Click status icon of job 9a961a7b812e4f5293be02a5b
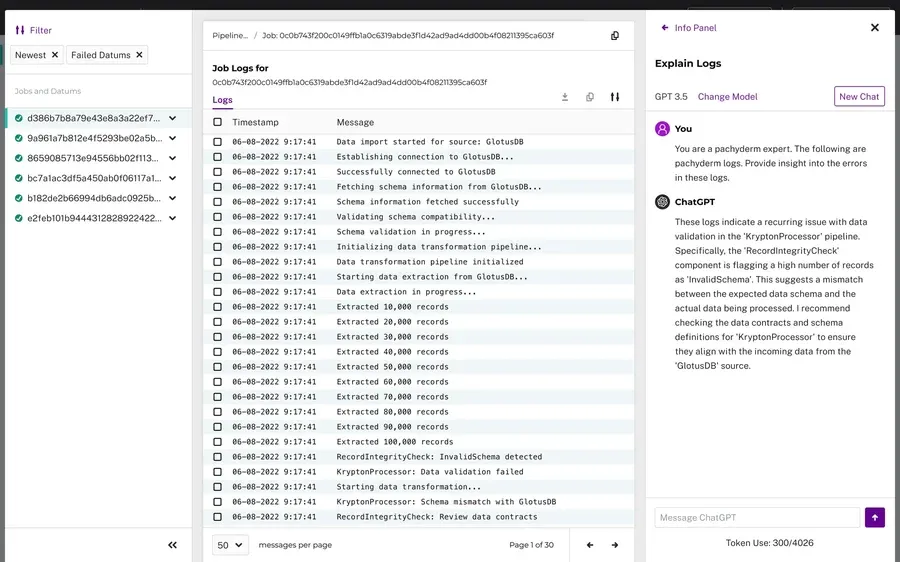Image resolution: width=900 pixels, height=562 pixels. [19, 138]
